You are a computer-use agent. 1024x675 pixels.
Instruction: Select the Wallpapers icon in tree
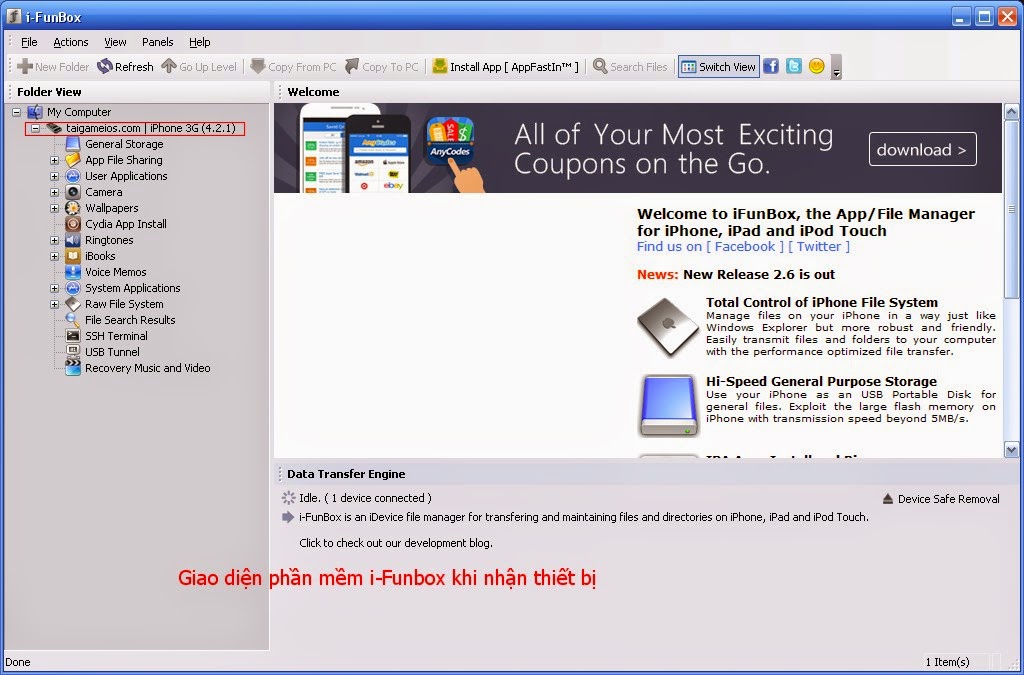coord(73,208)
